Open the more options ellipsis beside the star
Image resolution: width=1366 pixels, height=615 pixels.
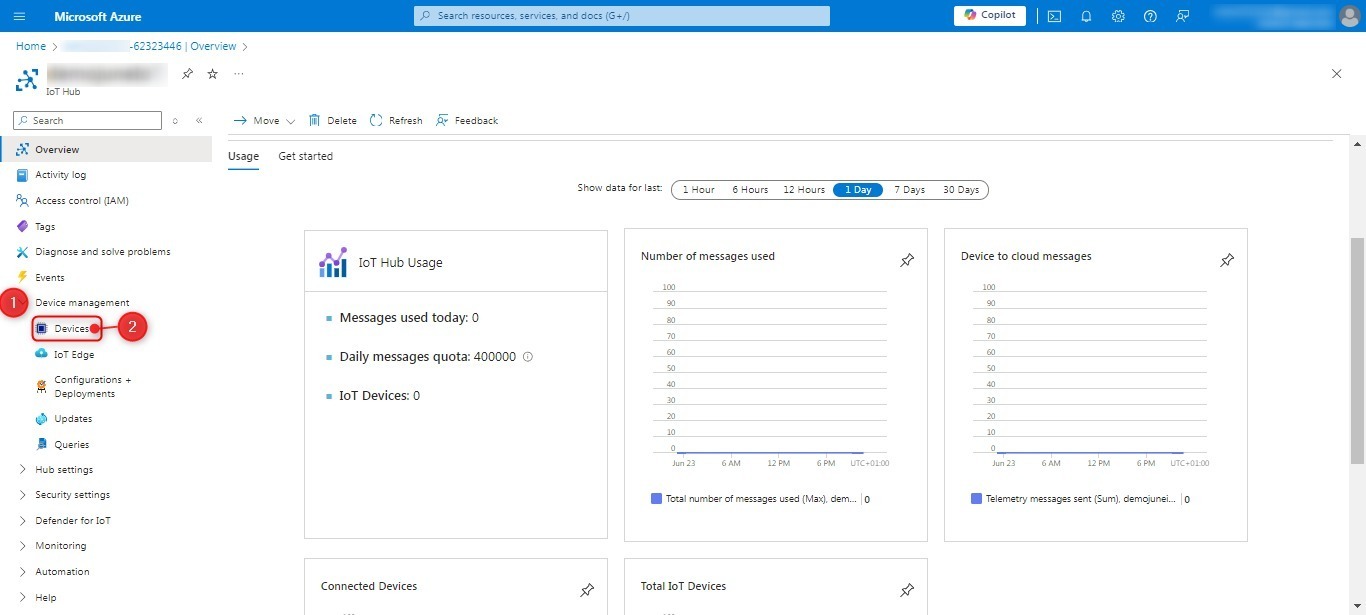click(x=238, y=74)
